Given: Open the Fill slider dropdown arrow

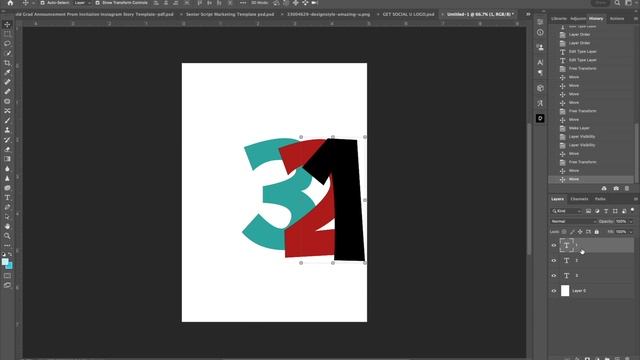Looking at the screenshot, I should pyautogui.click(x=631, y=232).
